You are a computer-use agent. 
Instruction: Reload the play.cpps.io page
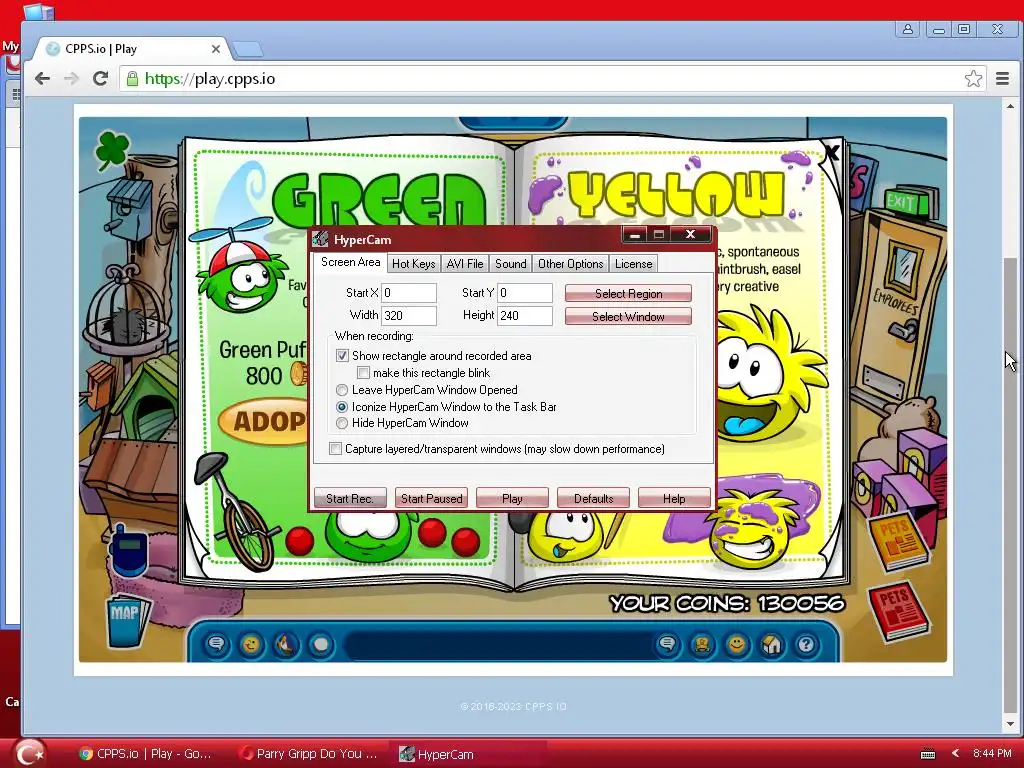point(100,78)
